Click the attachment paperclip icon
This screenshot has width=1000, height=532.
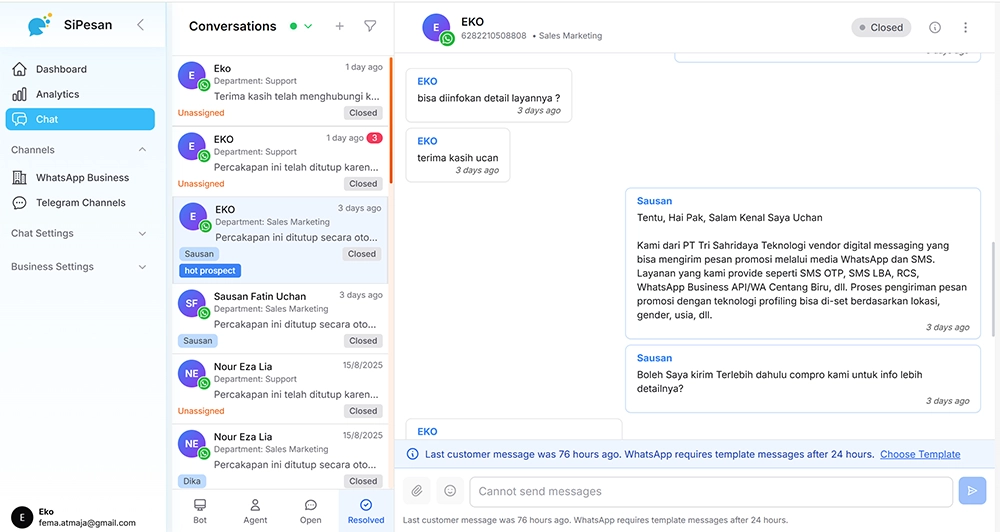417,491
